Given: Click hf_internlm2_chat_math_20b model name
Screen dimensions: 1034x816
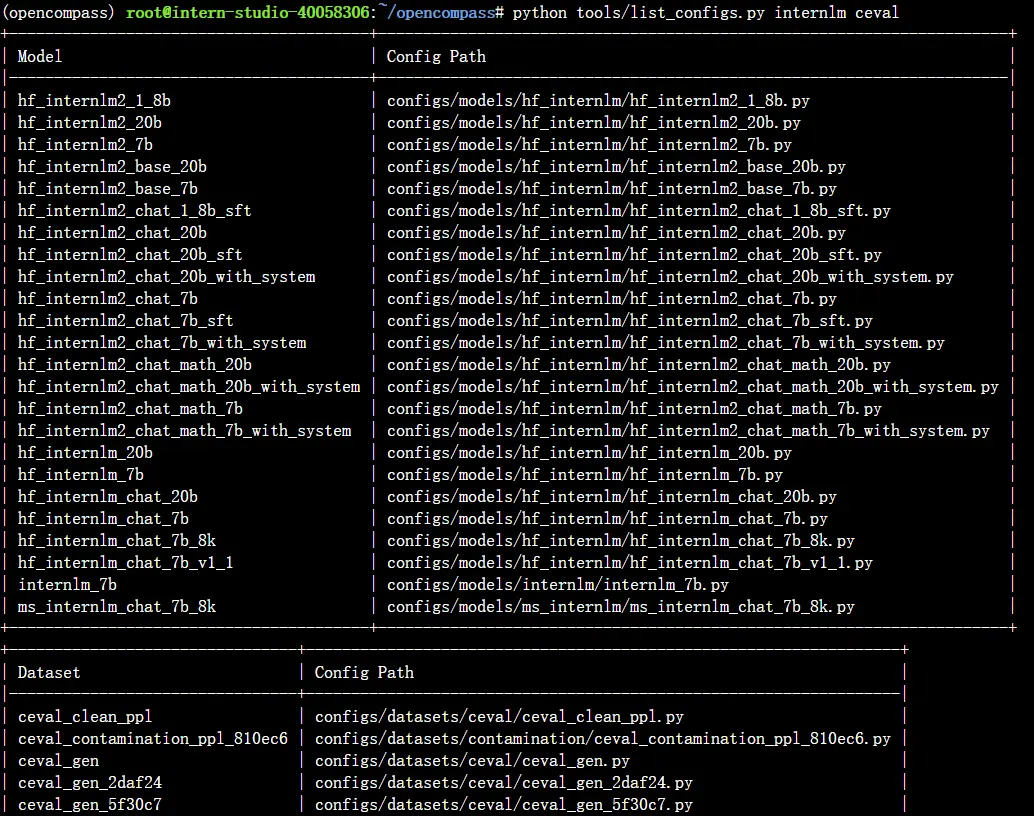Looking at the screenshot, I should (135, 364).
